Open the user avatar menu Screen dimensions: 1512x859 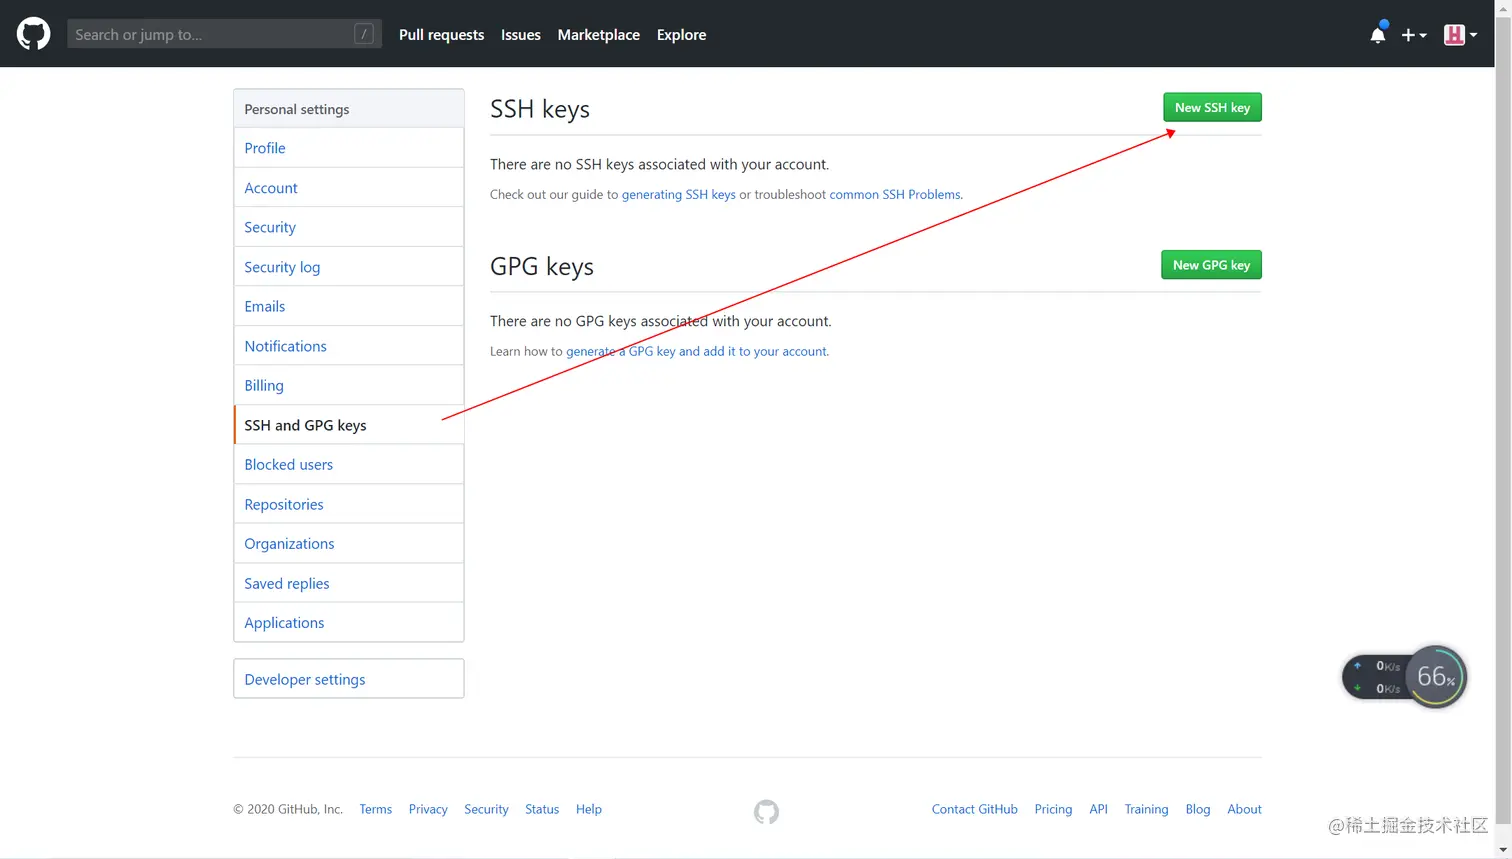1460,35
